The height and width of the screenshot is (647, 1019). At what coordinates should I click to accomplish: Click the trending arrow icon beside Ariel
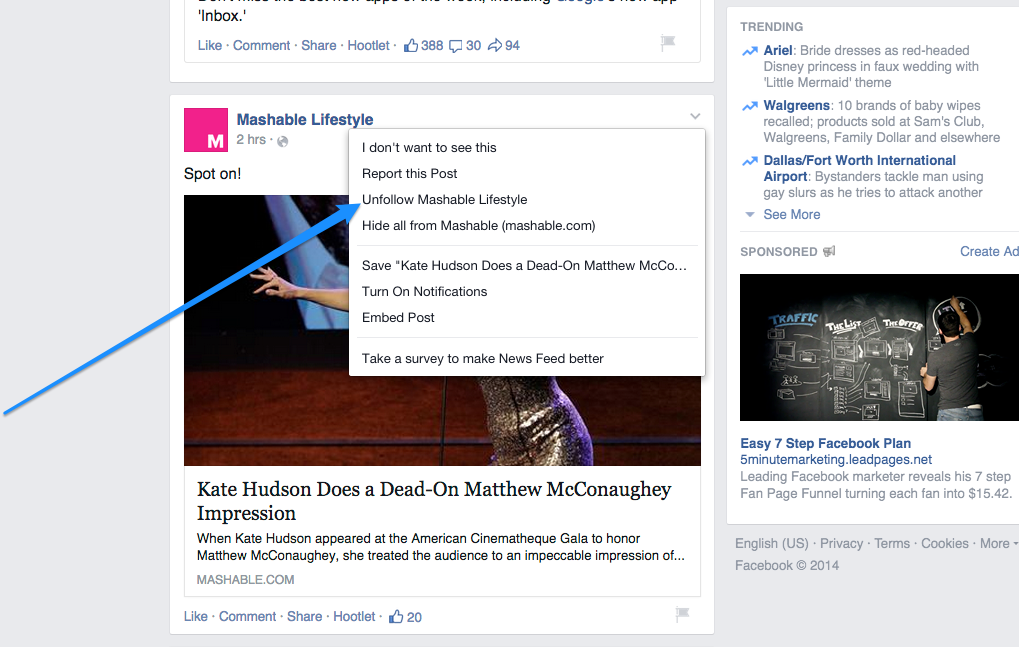(750, 51)
